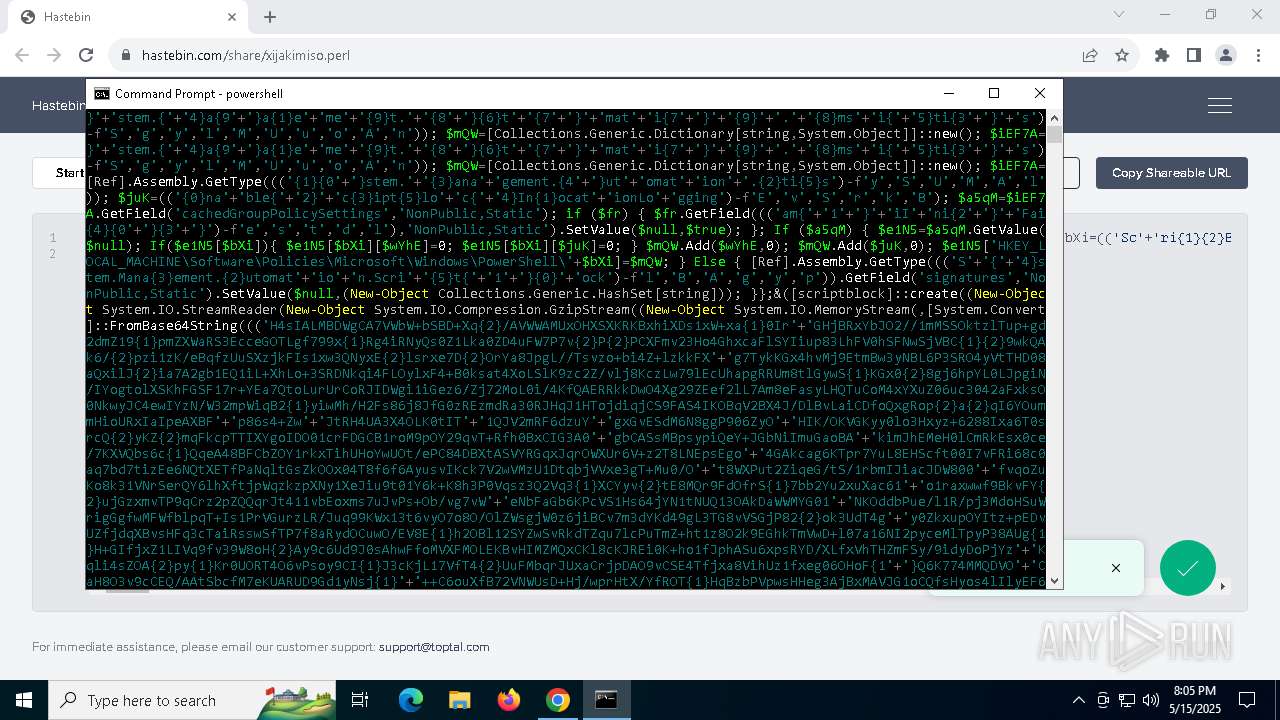Open Chrome side panel icon
This screenshot has width=1280, height=720.
click(1194, 56)
